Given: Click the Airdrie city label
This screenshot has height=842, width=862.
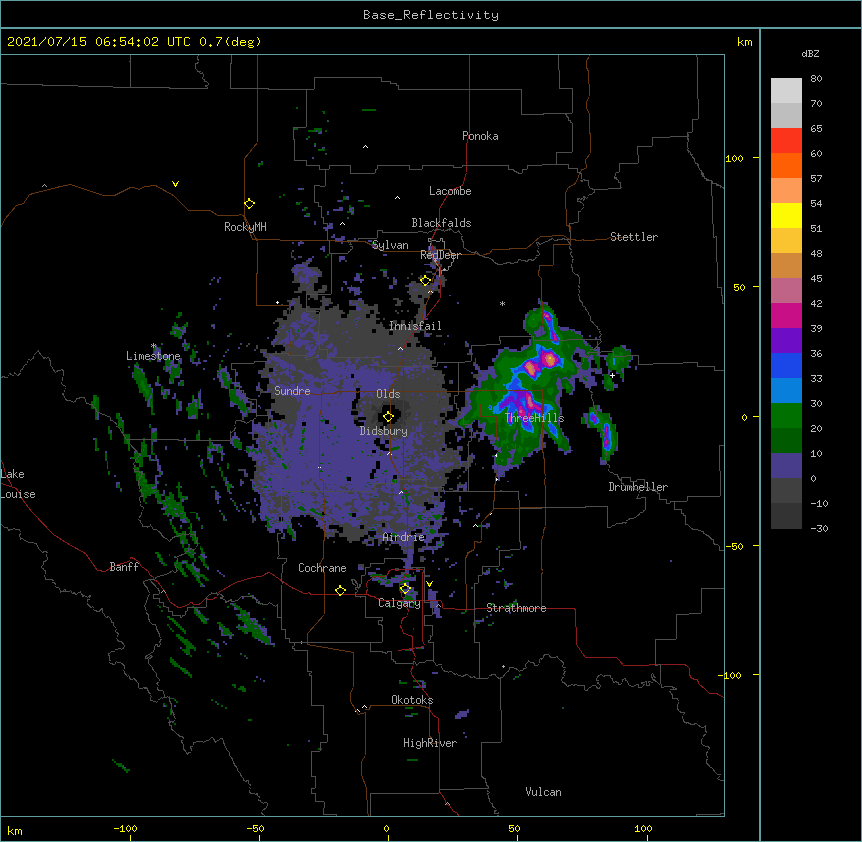Looking at the screenshot, I should click(404, 537).
